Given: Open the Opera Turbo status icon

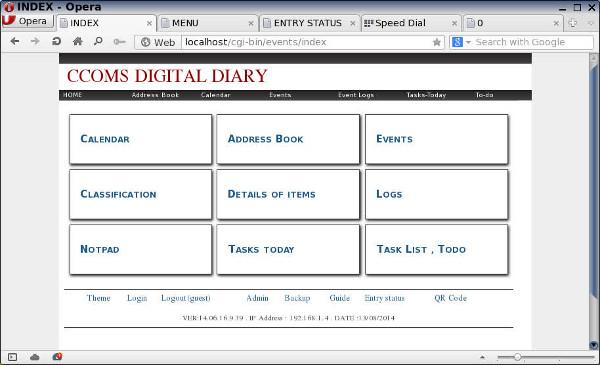Looking at the screenshot, I should (x=57, y=357).
